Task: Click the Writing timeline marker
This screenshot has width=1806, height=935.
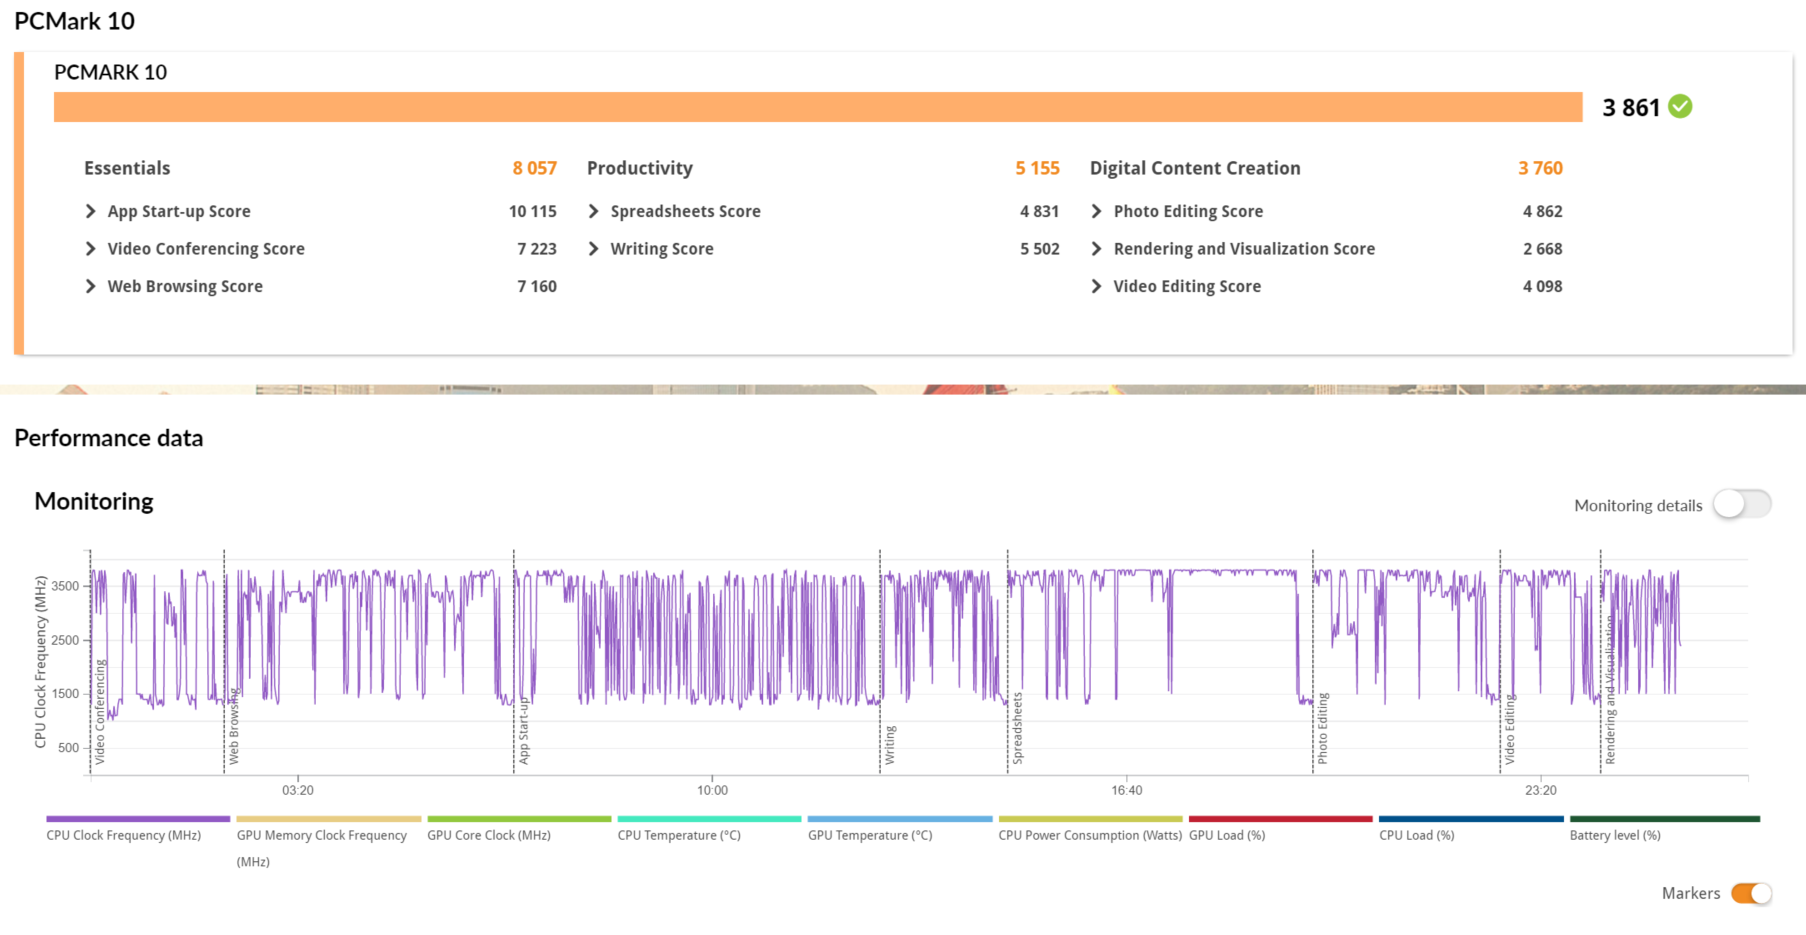Action: pos(890,746)
